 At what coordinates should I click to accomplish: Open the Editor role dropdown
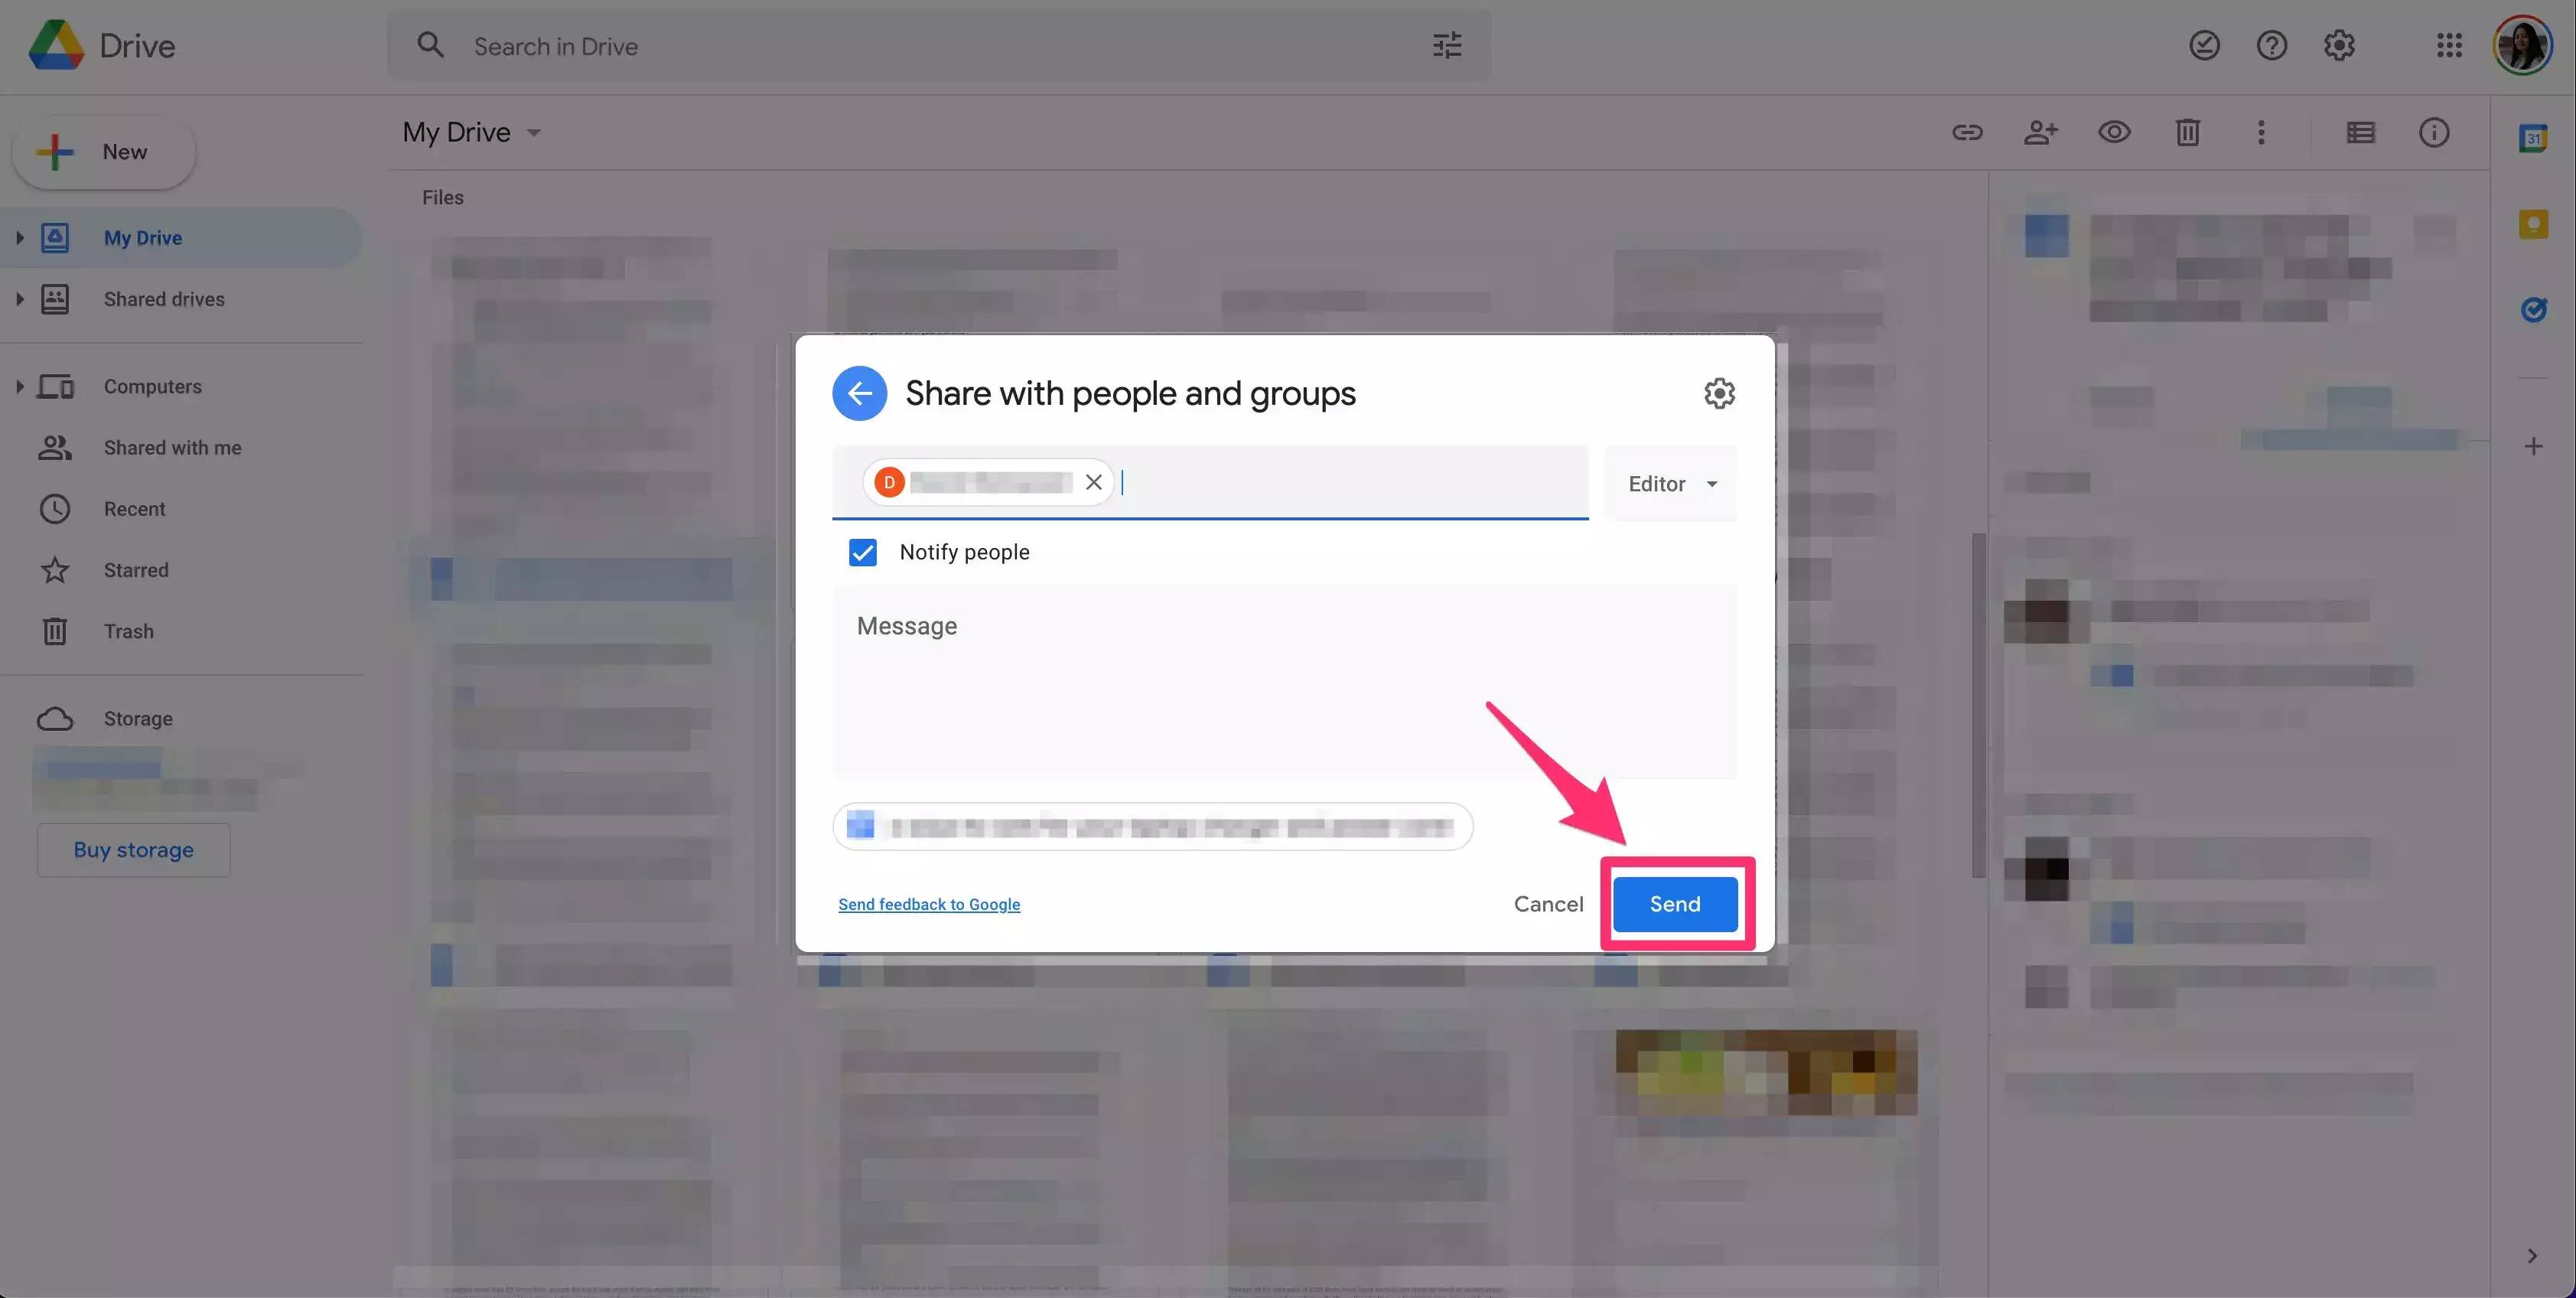[x=1672, y=484]
